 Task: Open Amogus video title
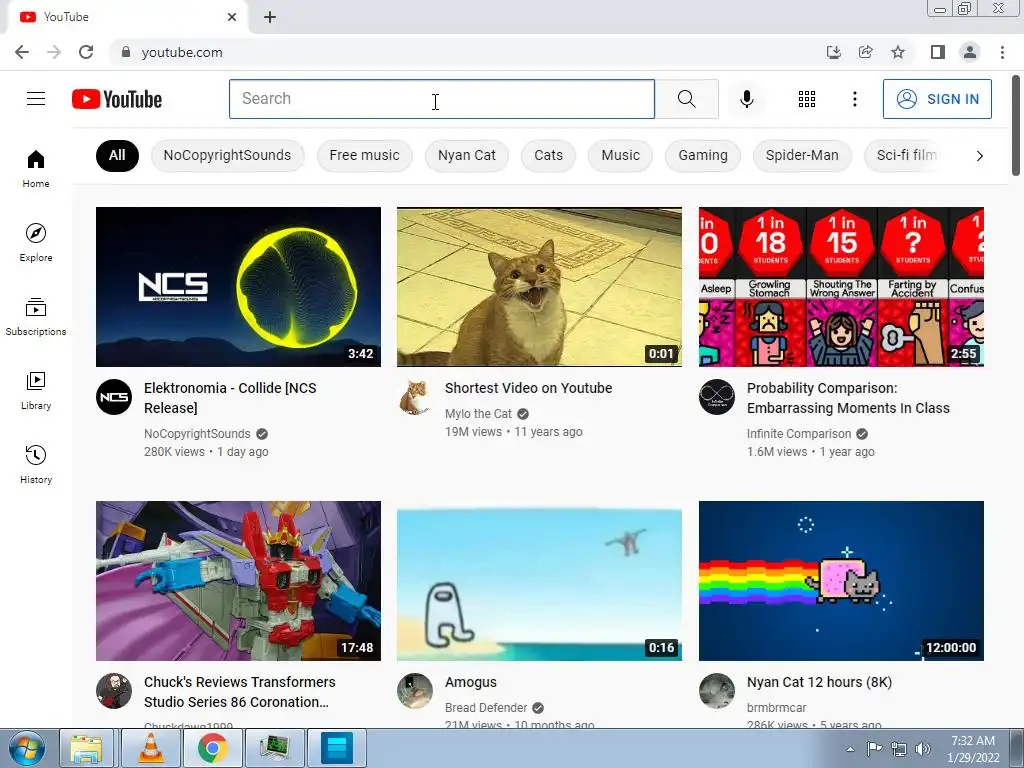pos(471,682)
